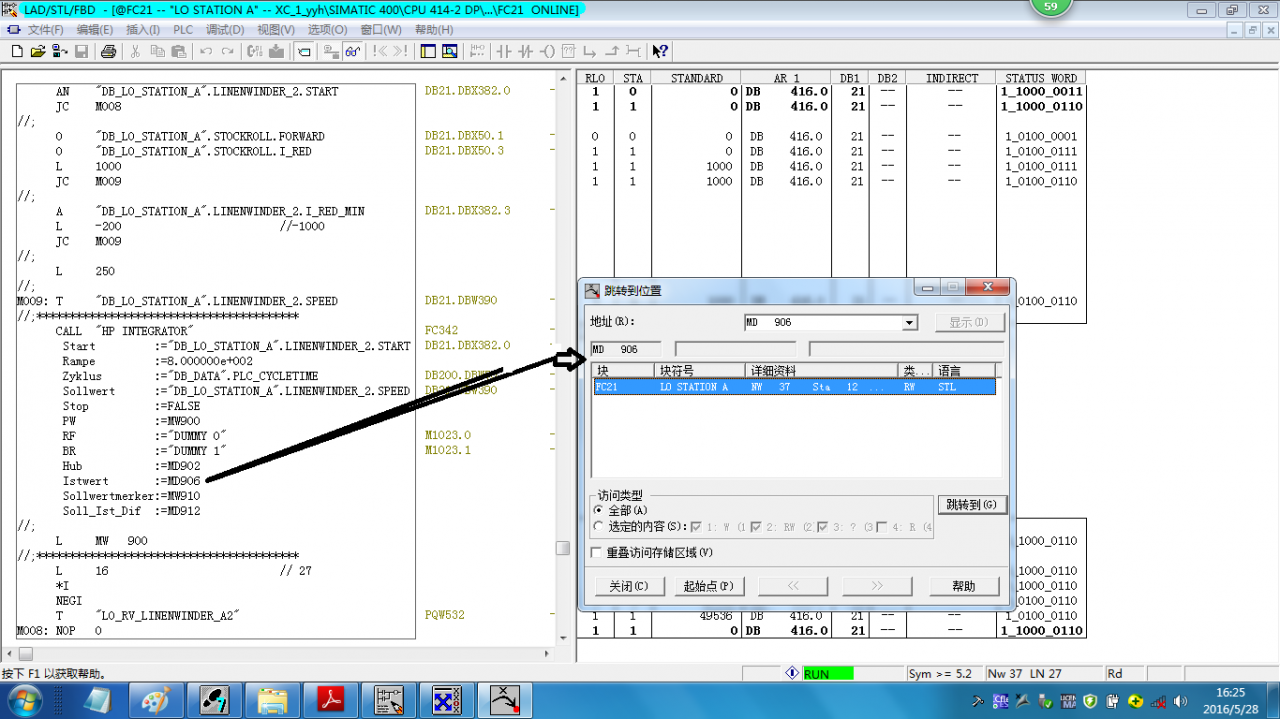Image resolution: width=1280 pixels, height=719 pixels.
Task: Click the Nw 37 LN 27 status field
Action: 1043,674
